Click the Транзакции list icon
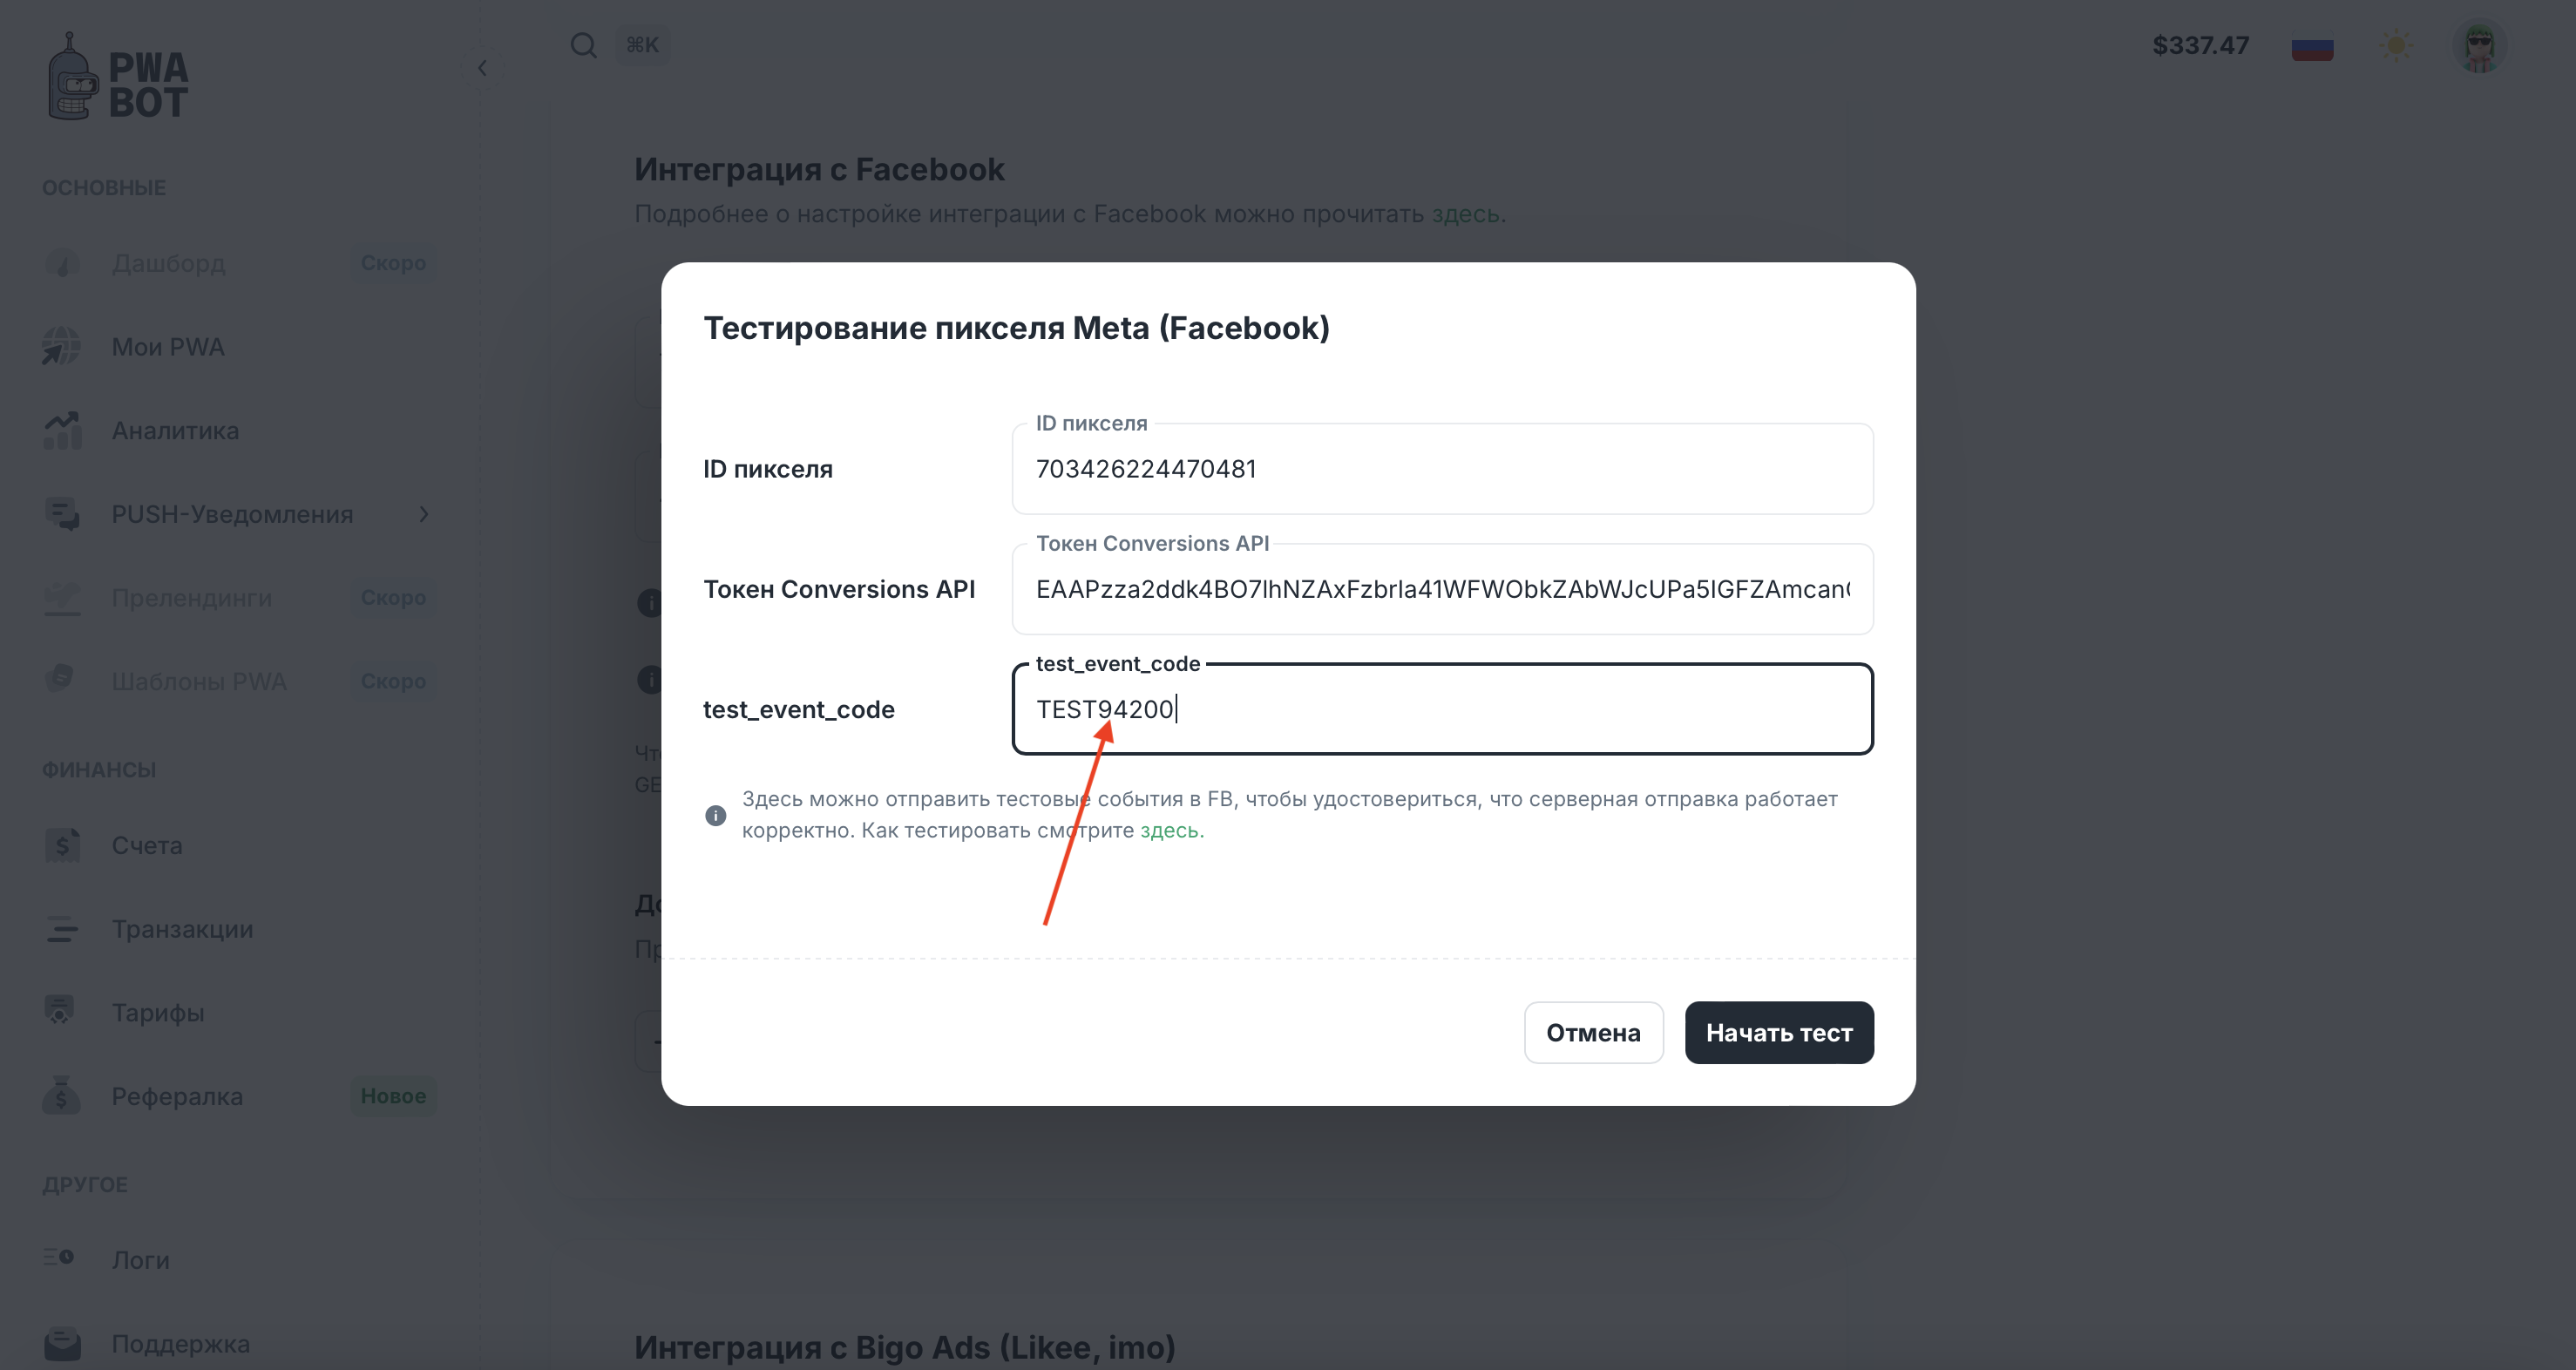The width and height of the screenshot is (2576, 1370). click(x=62, y=929)
